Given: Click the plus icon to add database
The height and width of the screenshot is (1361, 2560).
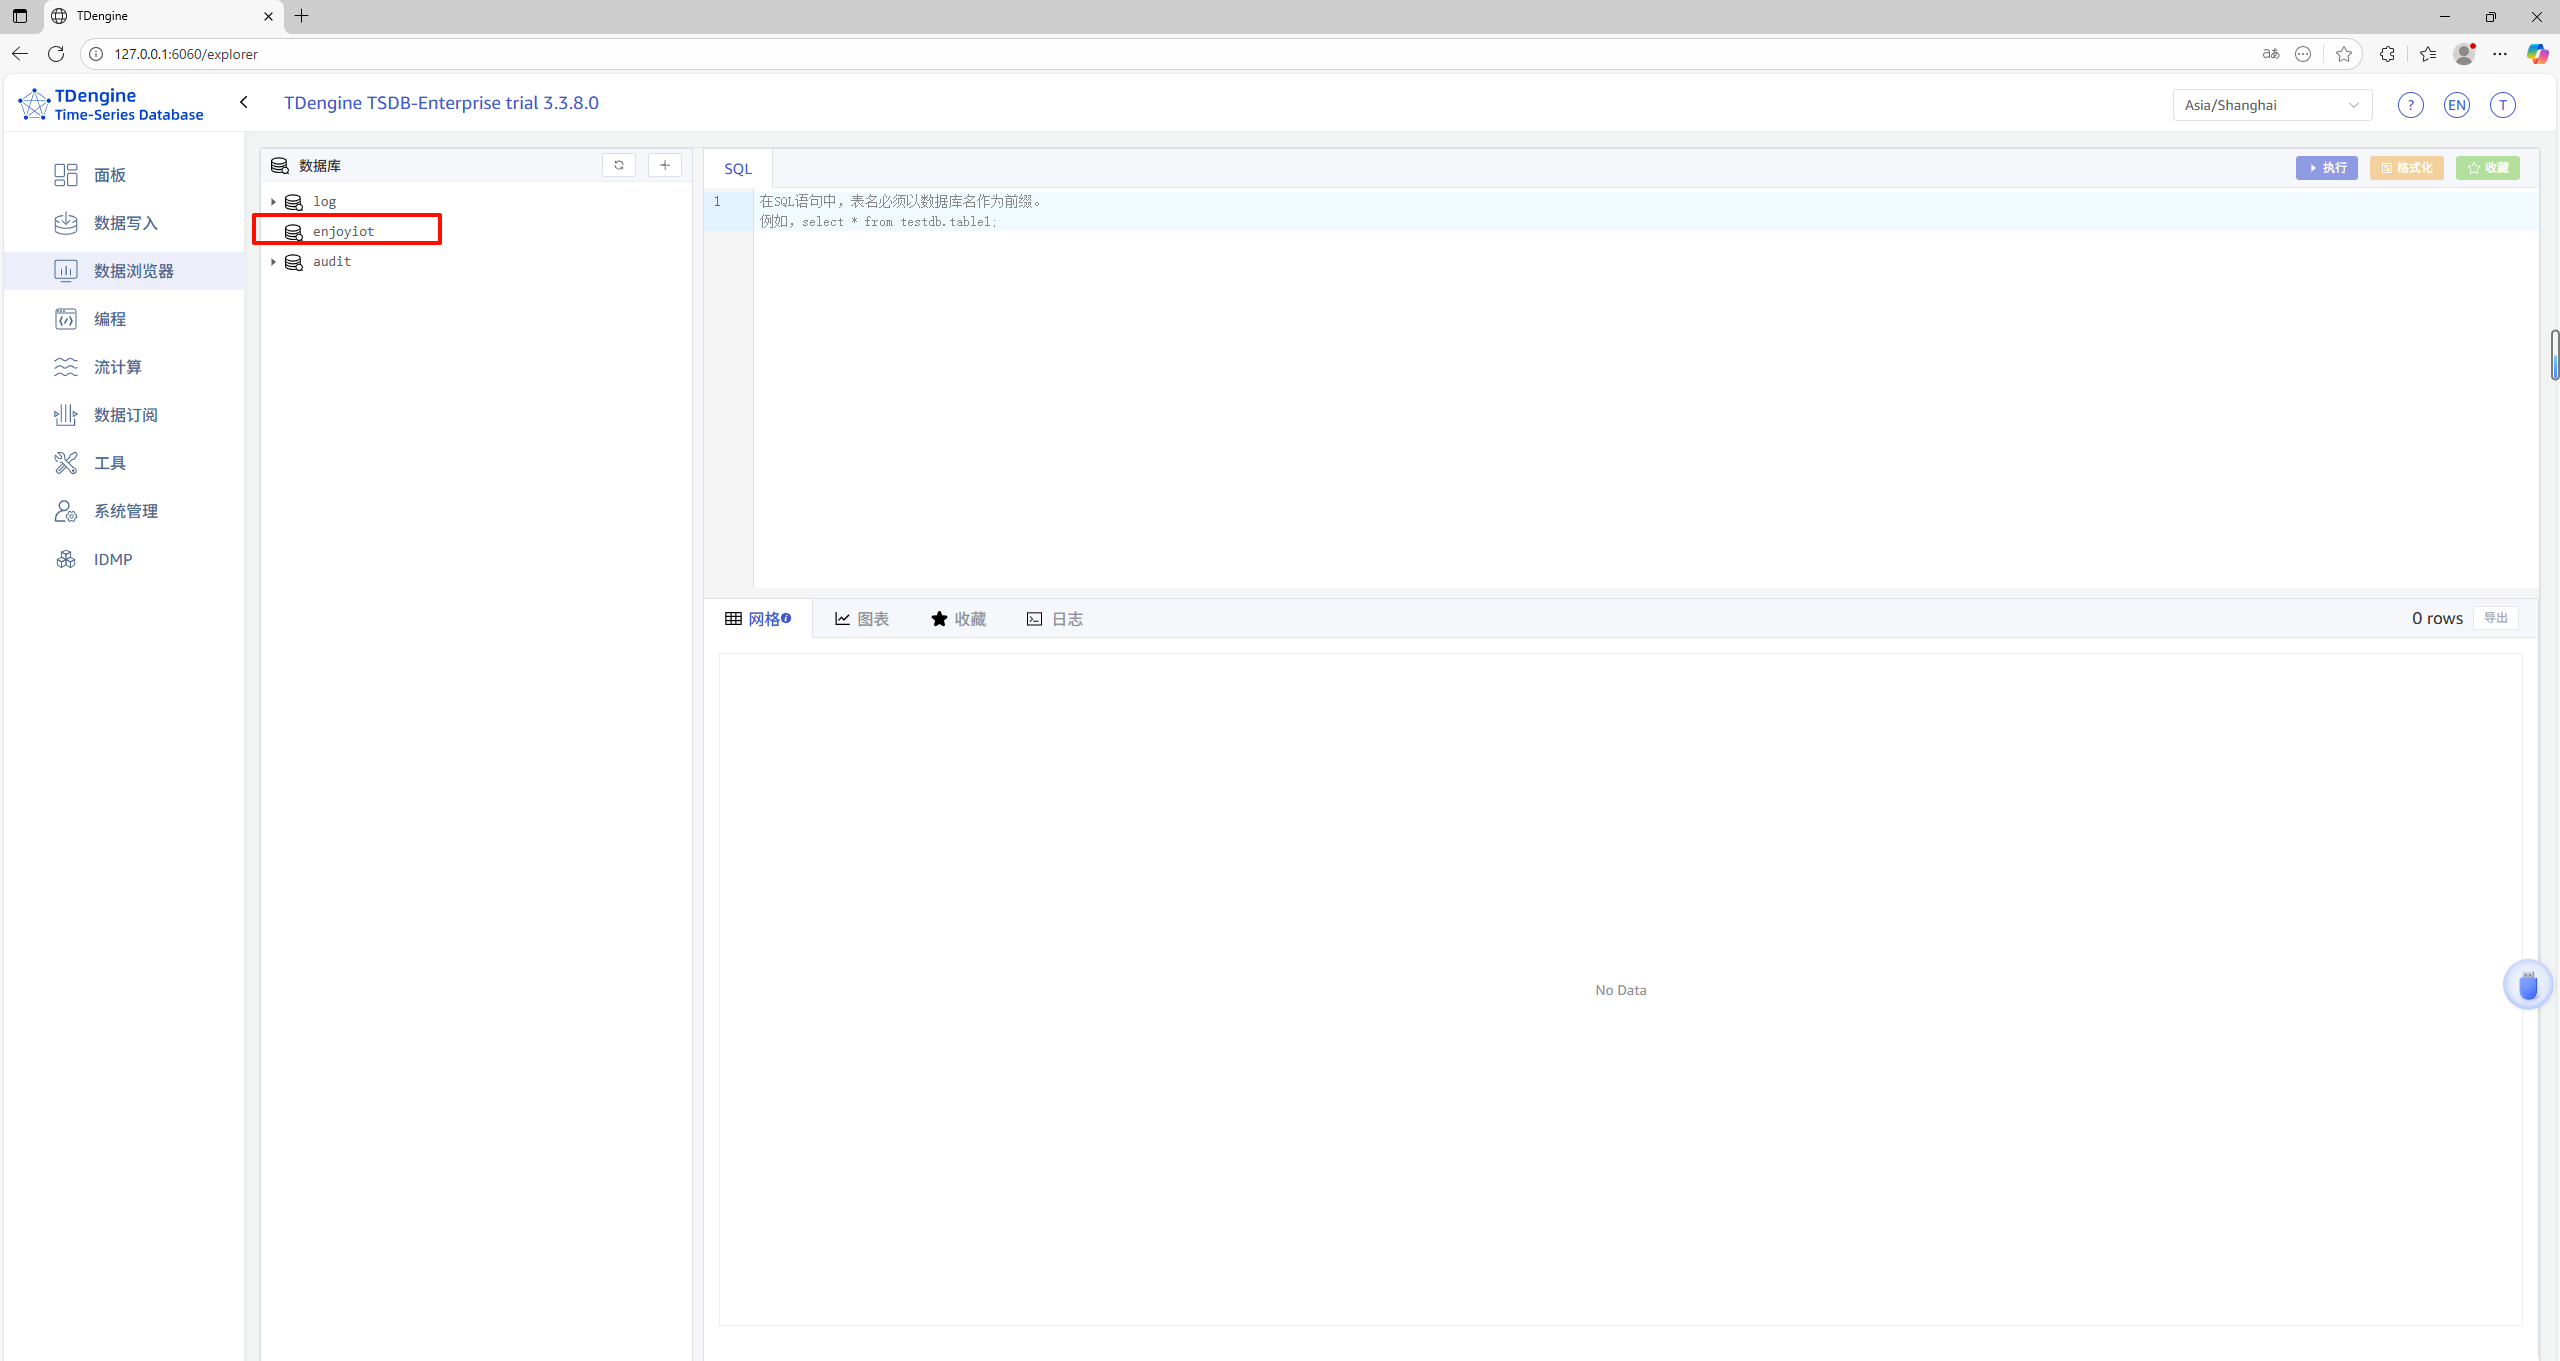Looking at the screenshot, I should click(x=665, y=165).
